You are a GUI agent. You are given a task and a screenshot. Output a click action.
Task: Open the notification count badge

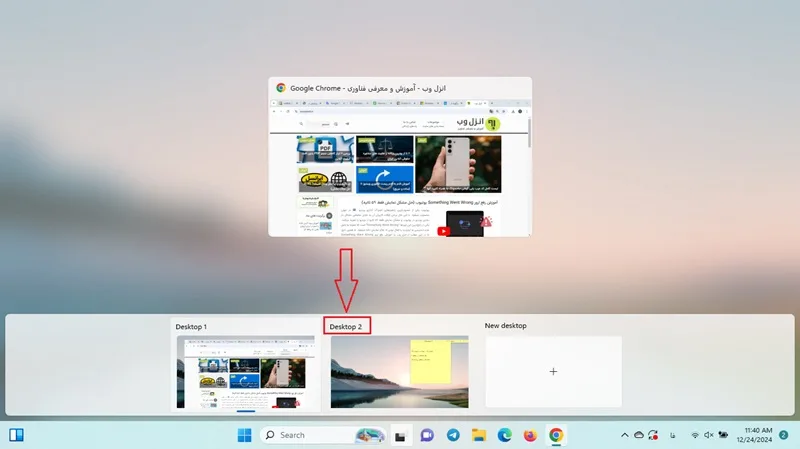pos(784,435)
